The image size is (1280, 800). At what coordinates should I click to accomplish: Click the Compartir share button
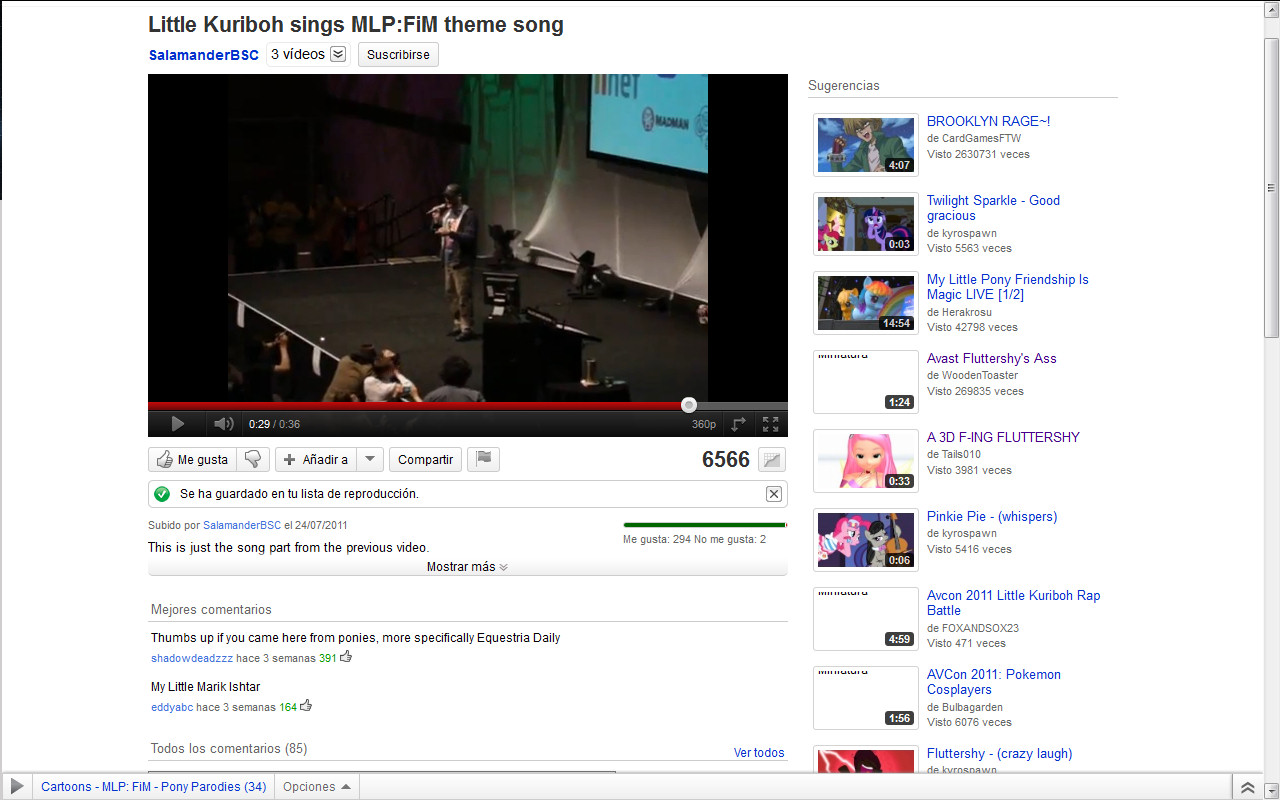(425, 460)
